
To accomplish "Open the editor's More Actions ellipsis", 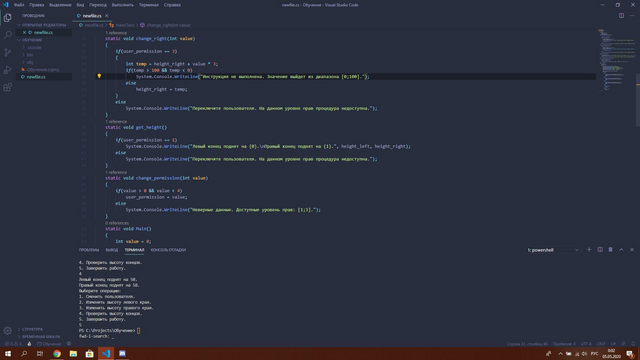I will click(x=632, y=16).
